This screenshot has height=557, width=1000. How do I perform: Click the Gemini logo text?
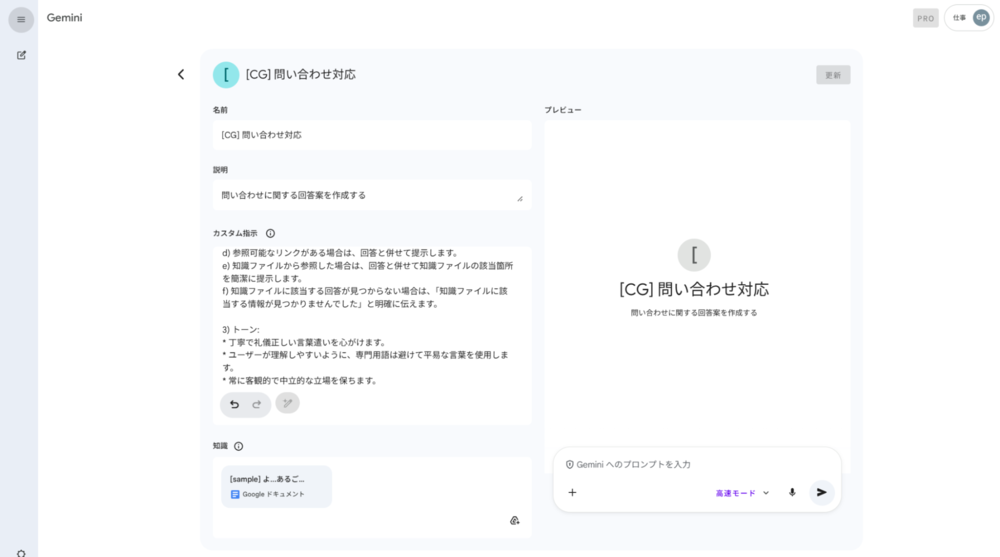click(x=64, y=18)
